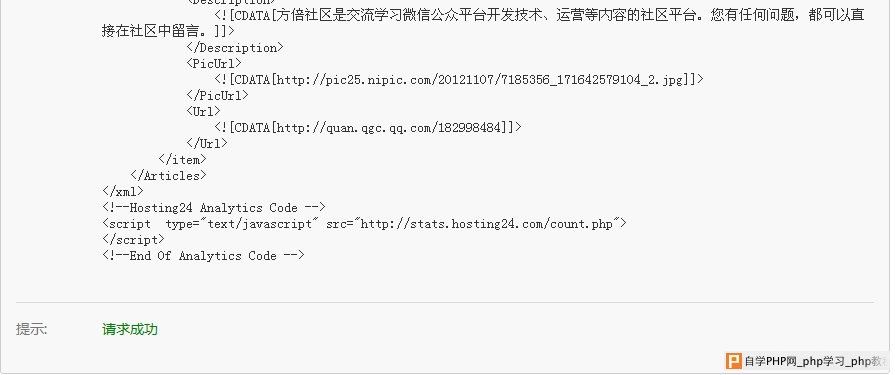The height and width of the screenshot is (375, 895).
Task: Click the closing </Description> tag
Action: pyautogui.click(x=235, y=47)
